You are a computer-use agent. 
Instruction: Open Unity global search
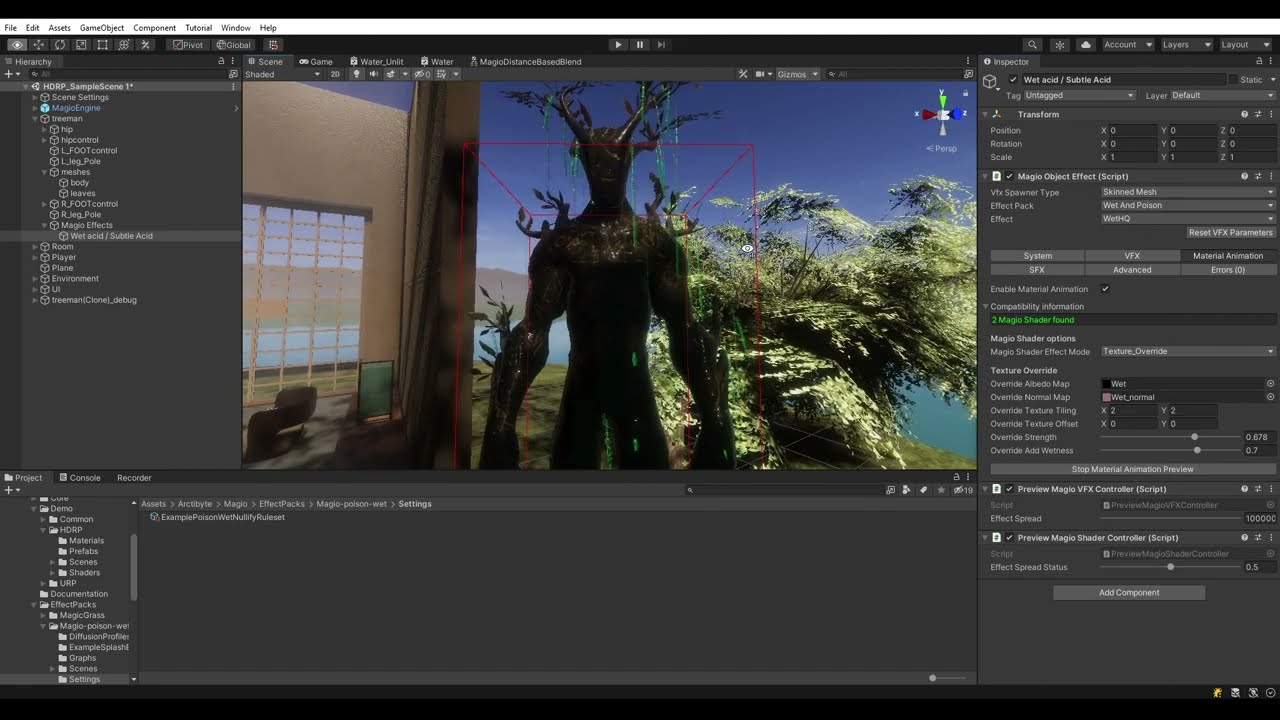coord(1032,45)
